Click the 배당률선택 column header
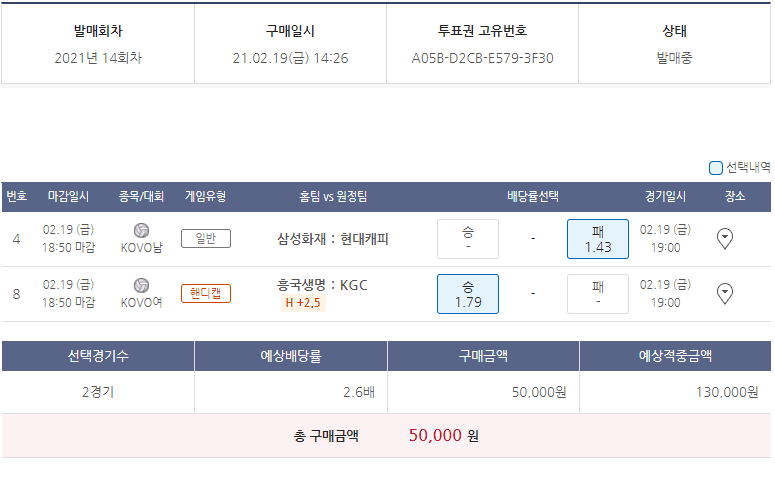This screenshot has width=775, height=491. [533, 196]
